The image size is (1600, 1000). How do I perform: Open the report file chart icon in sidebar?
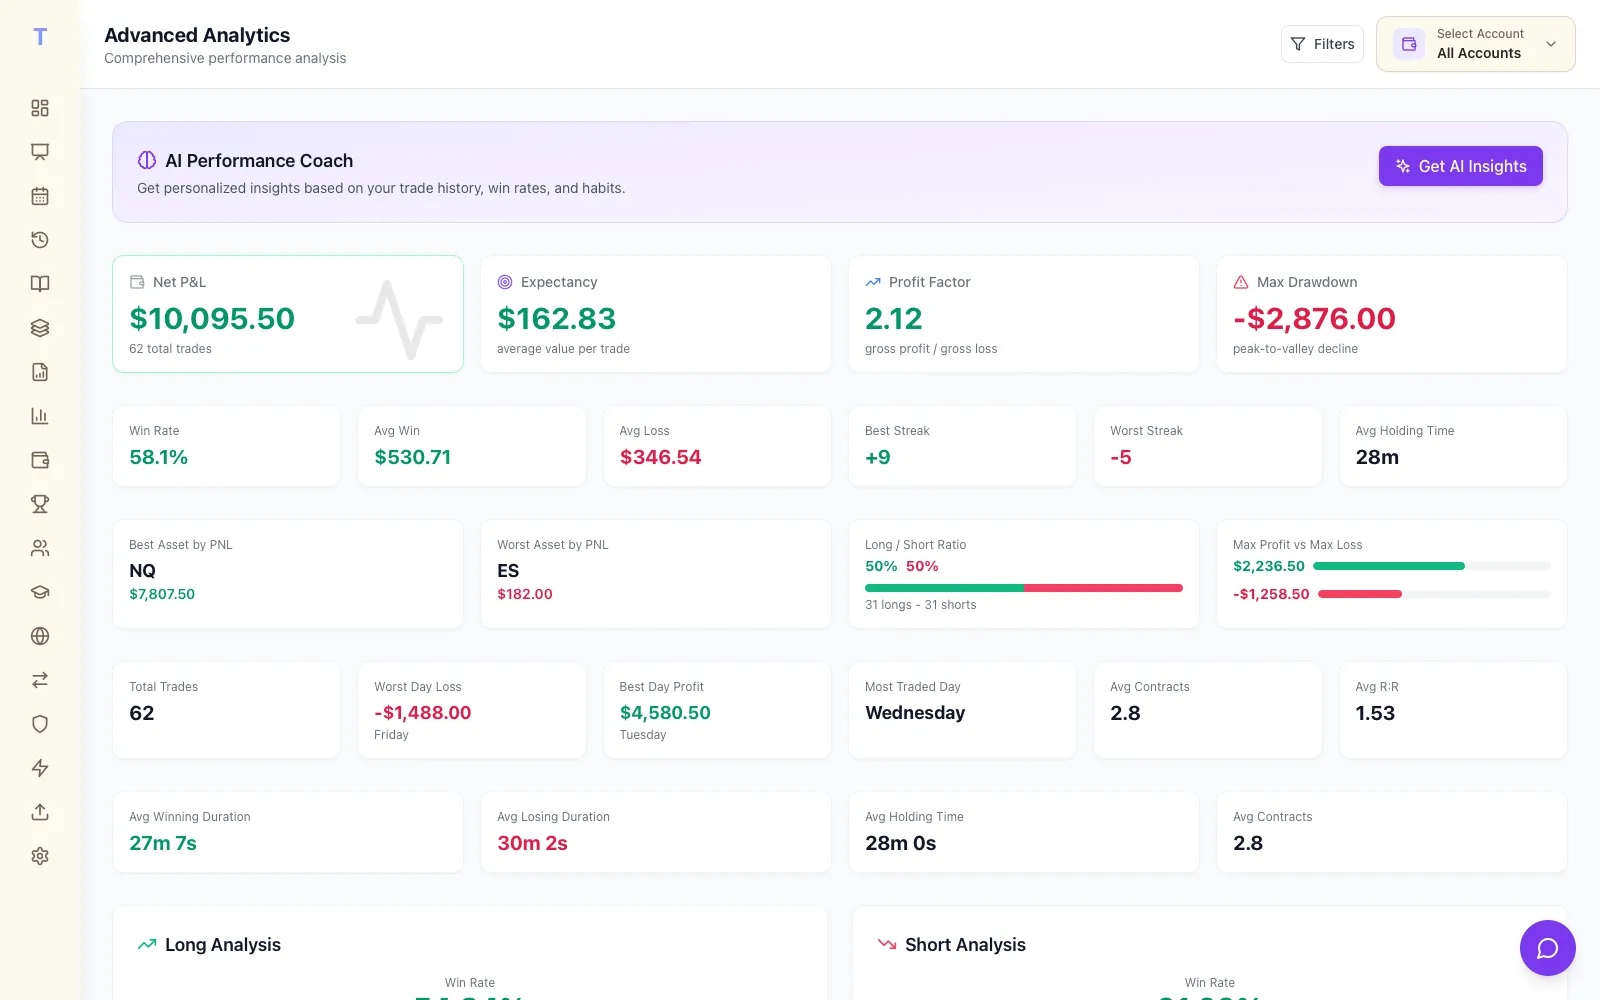coord(40,372)
